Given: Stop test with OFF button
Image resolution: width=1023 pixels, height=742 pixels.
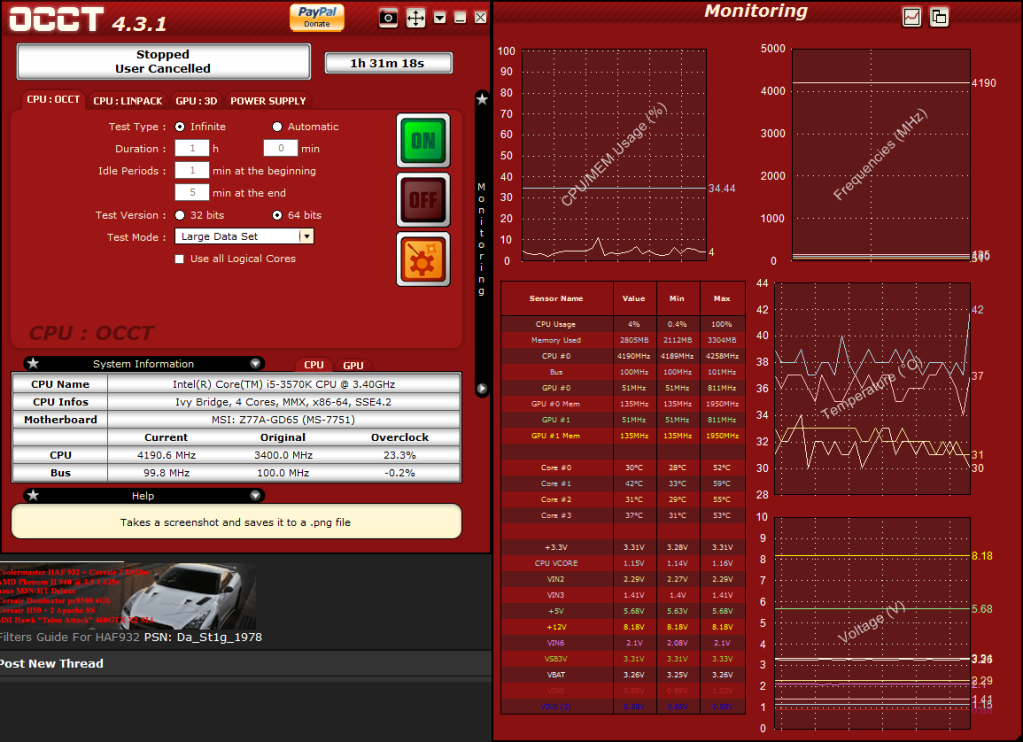Looking at the screenshot, I should (423, 200).
